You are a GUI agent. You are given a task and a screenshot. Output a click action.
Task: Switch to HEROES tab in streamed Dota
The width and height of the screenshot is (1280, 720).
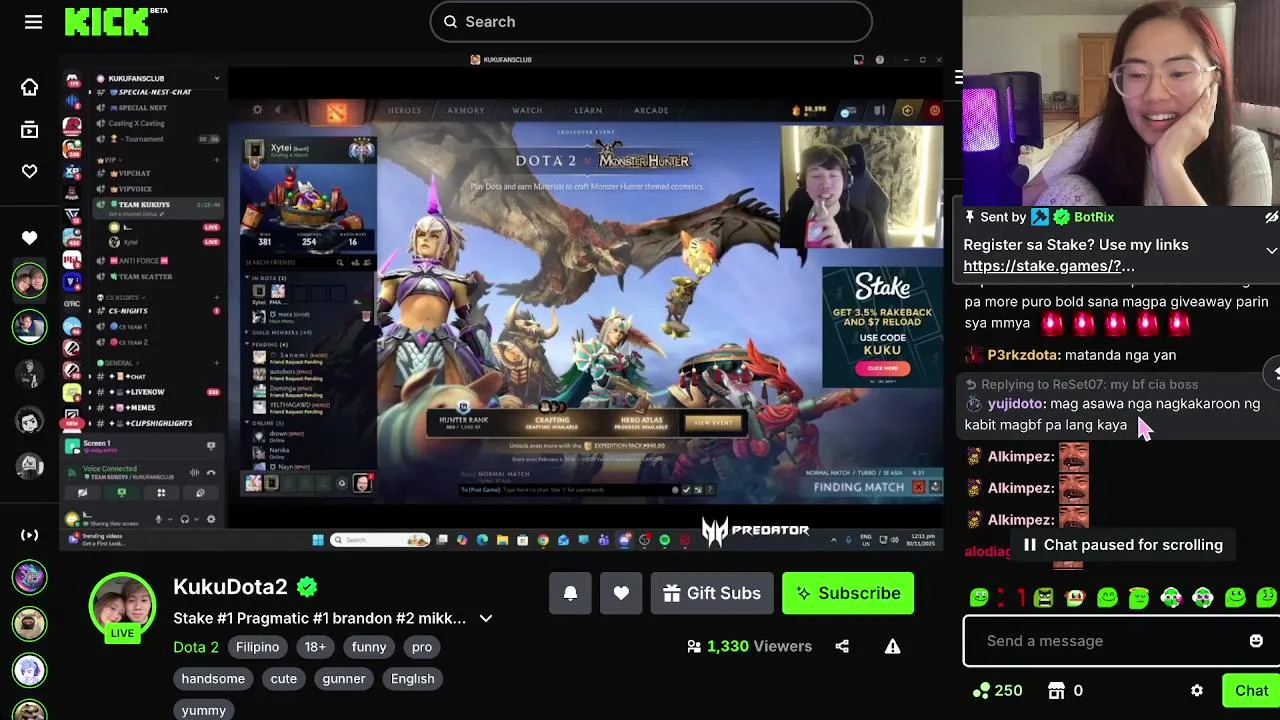pos(405,111)
